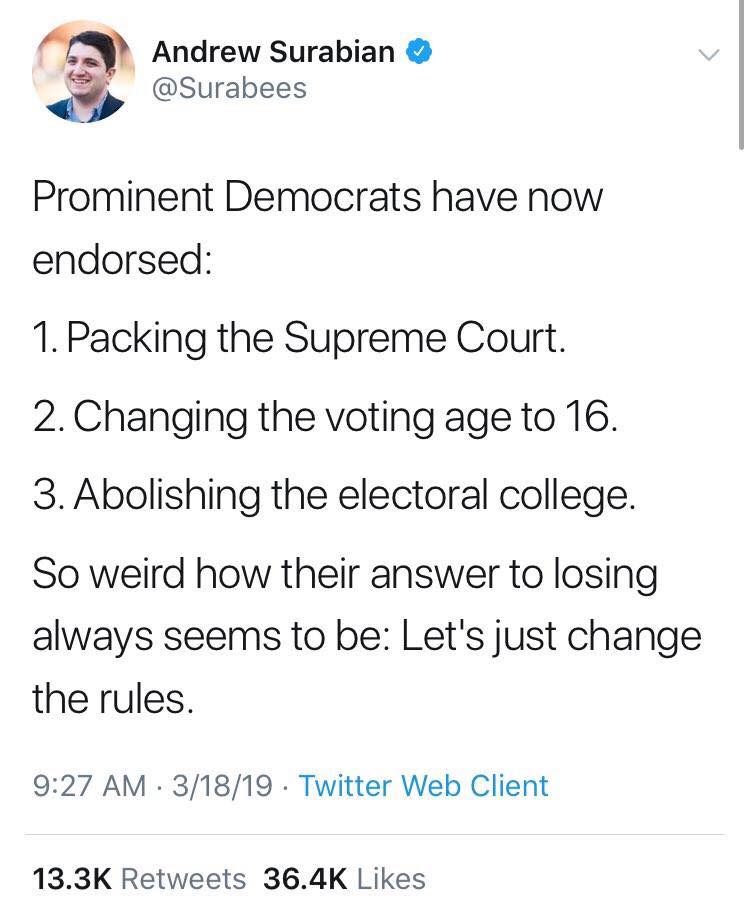This screenshot has height=920, width=750.
Task: Open the Twitter Web Client link
Action: 424,785
